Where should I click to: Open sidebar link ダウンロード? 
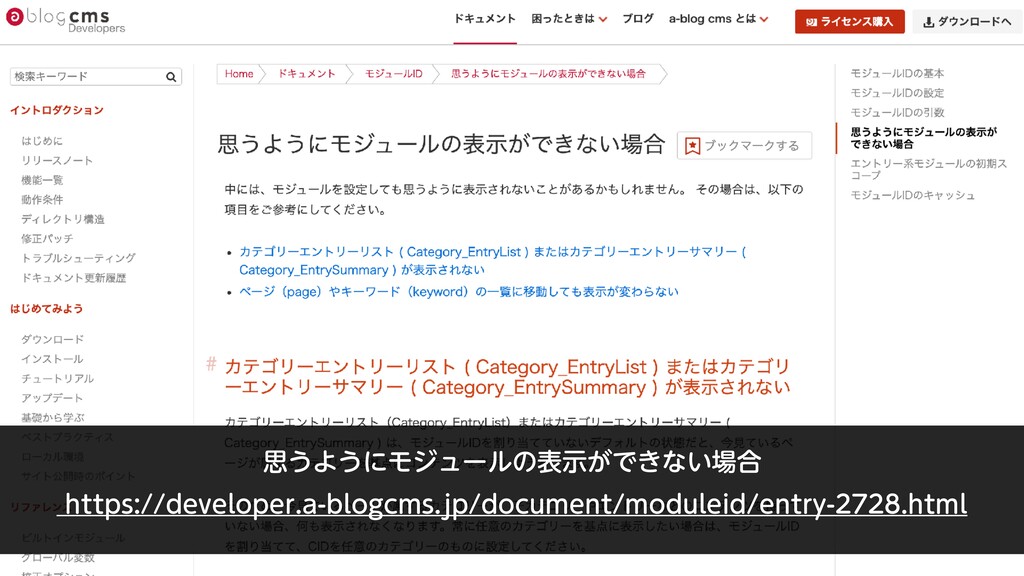tap(52, 340)
